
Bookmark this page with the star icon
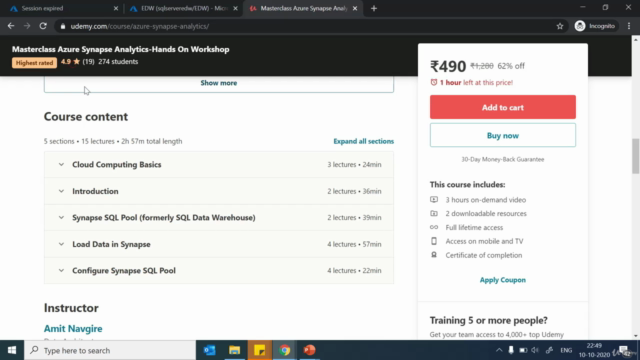[x=560, y=26]
